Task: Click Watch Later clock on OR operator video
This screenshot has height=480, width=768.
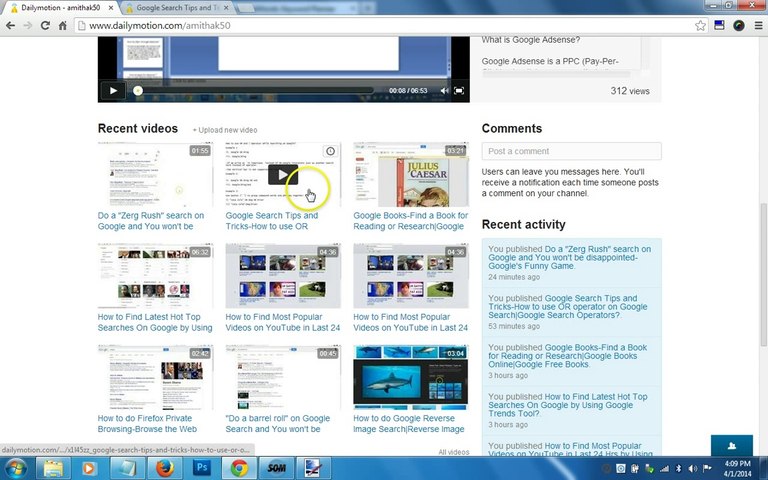Action: pyautogui.click(x=331, y=151)
